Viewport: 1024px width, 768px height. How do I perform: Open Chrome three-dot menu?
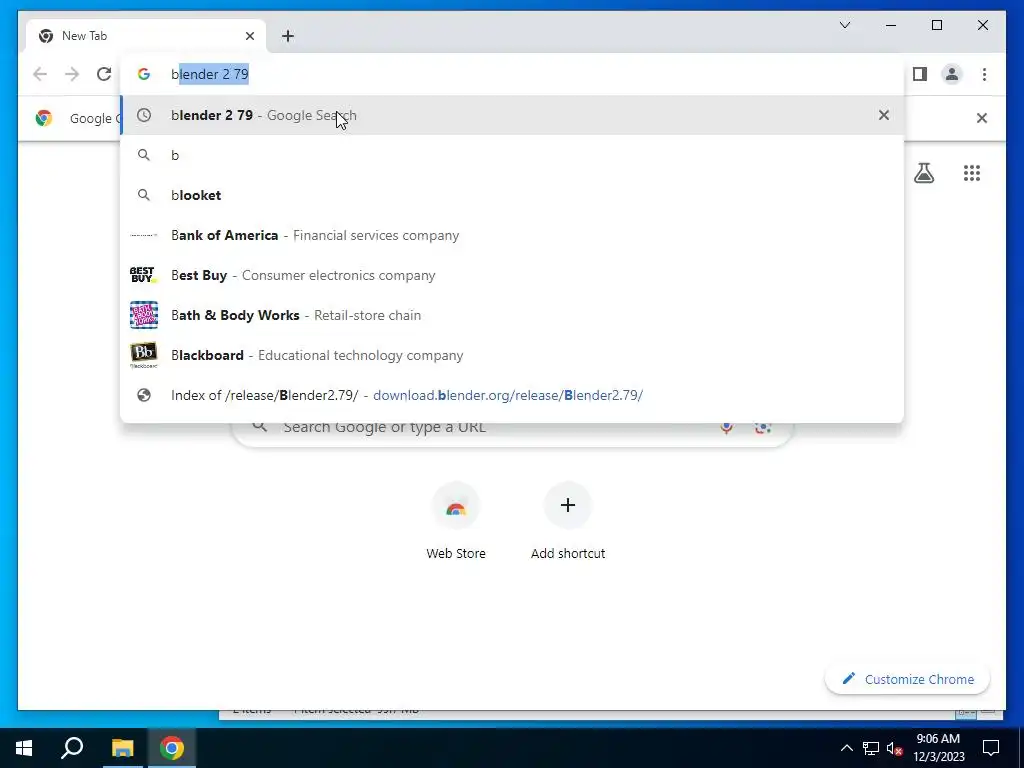point(984,74)
